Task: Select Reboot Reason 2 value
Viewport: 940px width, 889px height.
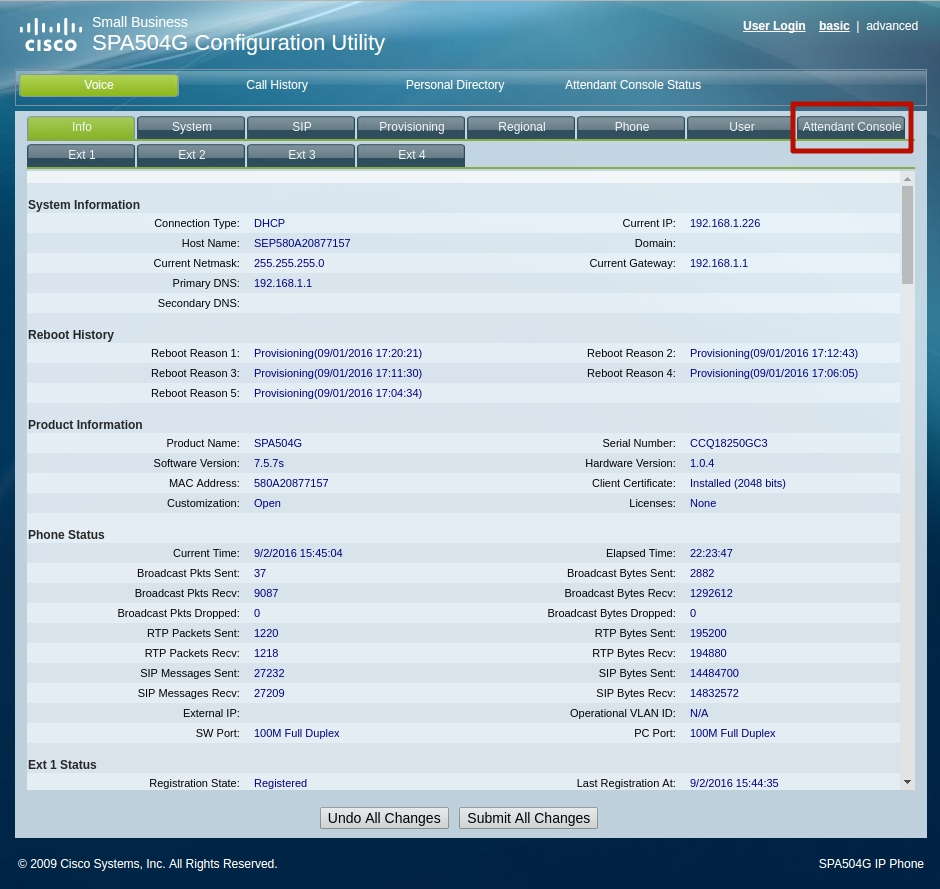Action: tap(774, 354)
